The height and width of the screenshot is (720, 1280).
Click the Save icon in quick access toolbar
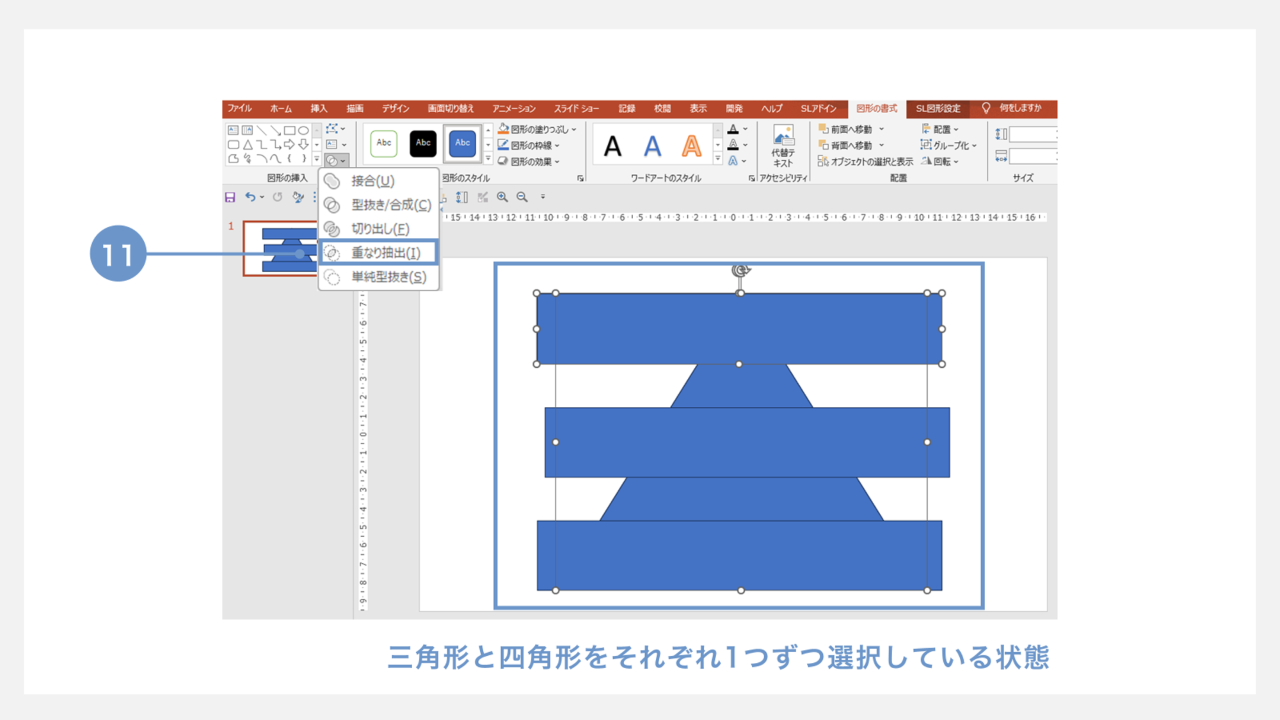[x=230, y=197]
